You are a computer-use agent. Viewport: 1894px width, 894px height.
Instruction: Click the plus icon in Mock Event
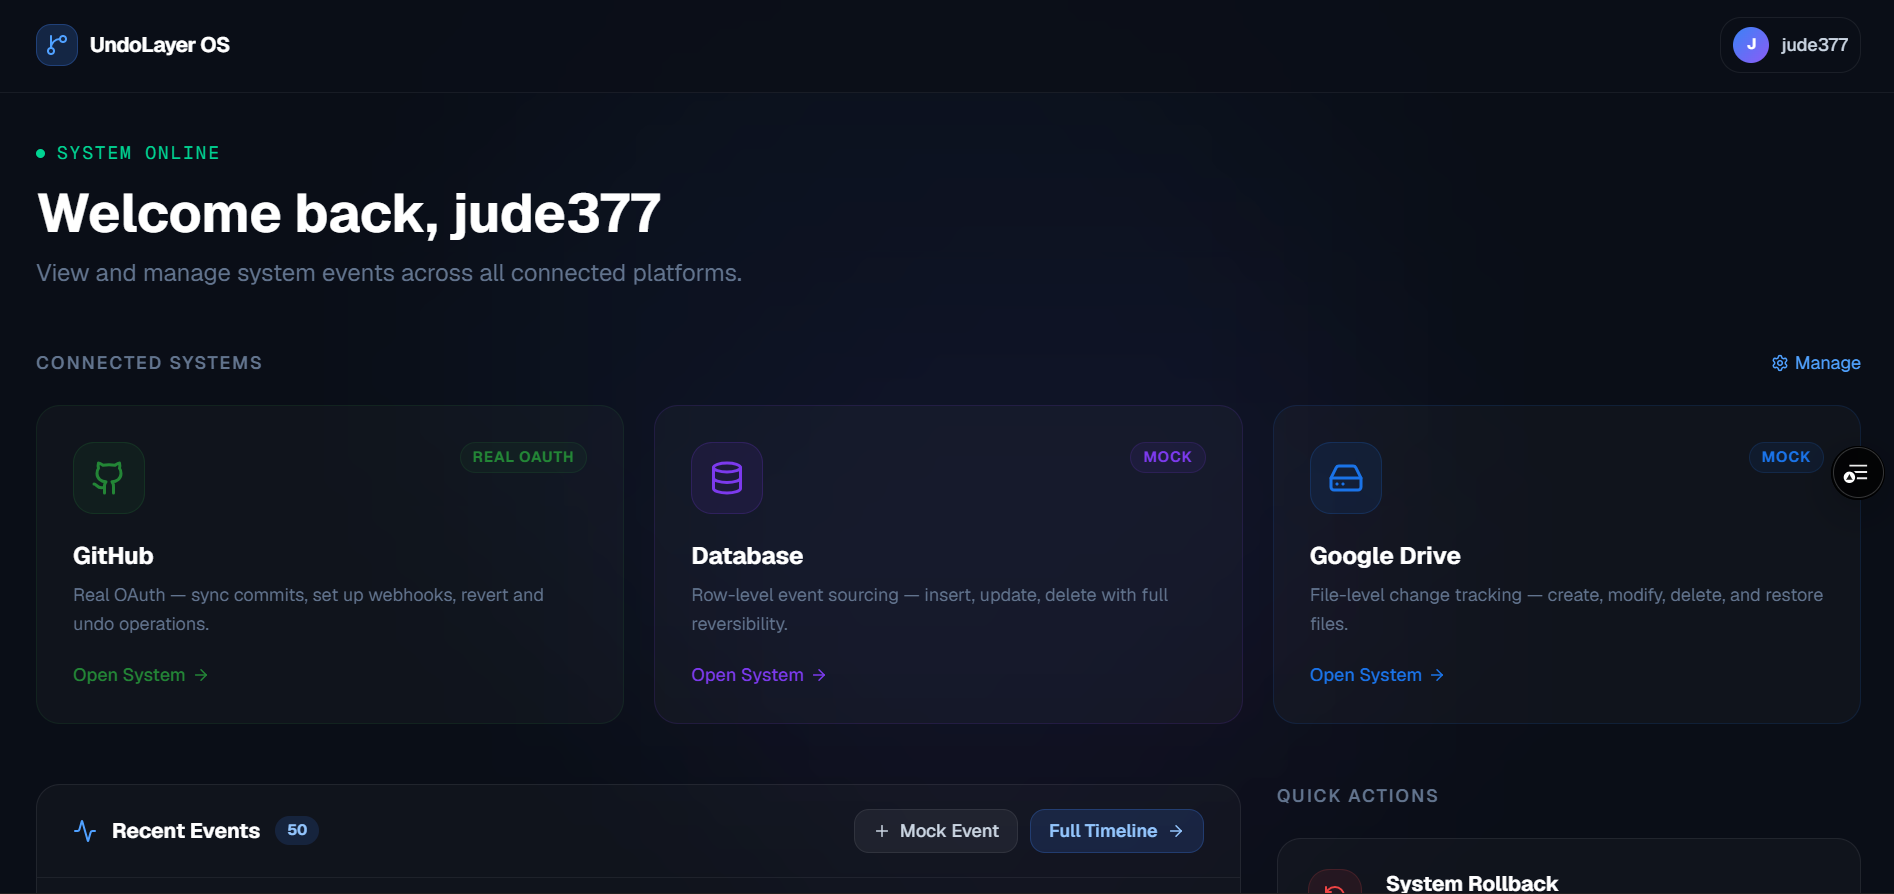pos(882,831)
